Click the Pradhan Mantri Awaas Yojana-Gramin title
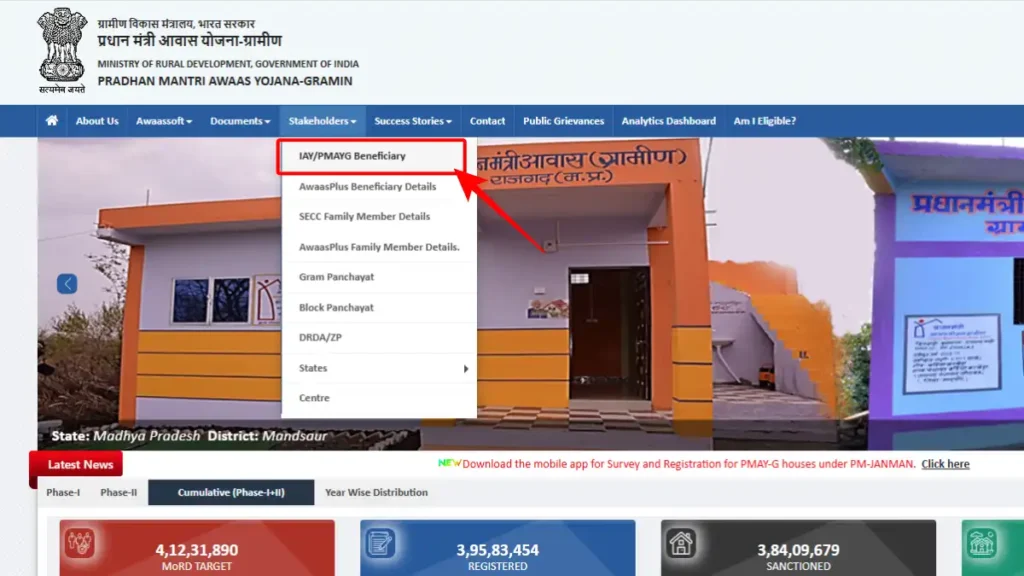 225,81
